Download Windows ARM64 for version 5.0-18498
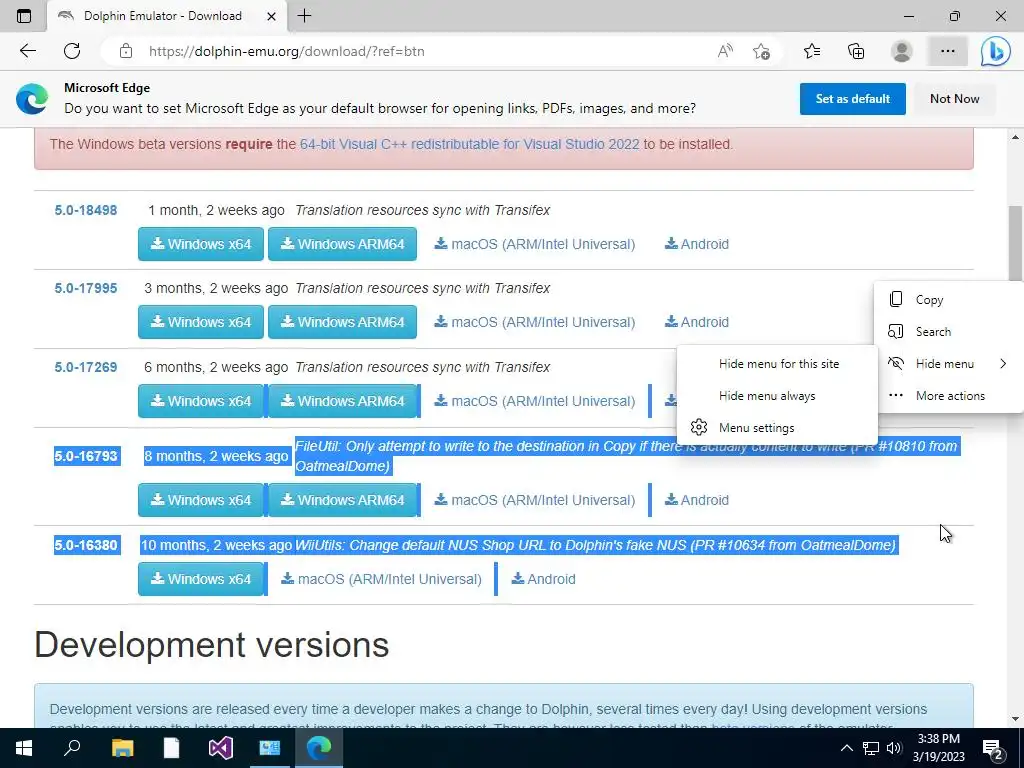 342,244
